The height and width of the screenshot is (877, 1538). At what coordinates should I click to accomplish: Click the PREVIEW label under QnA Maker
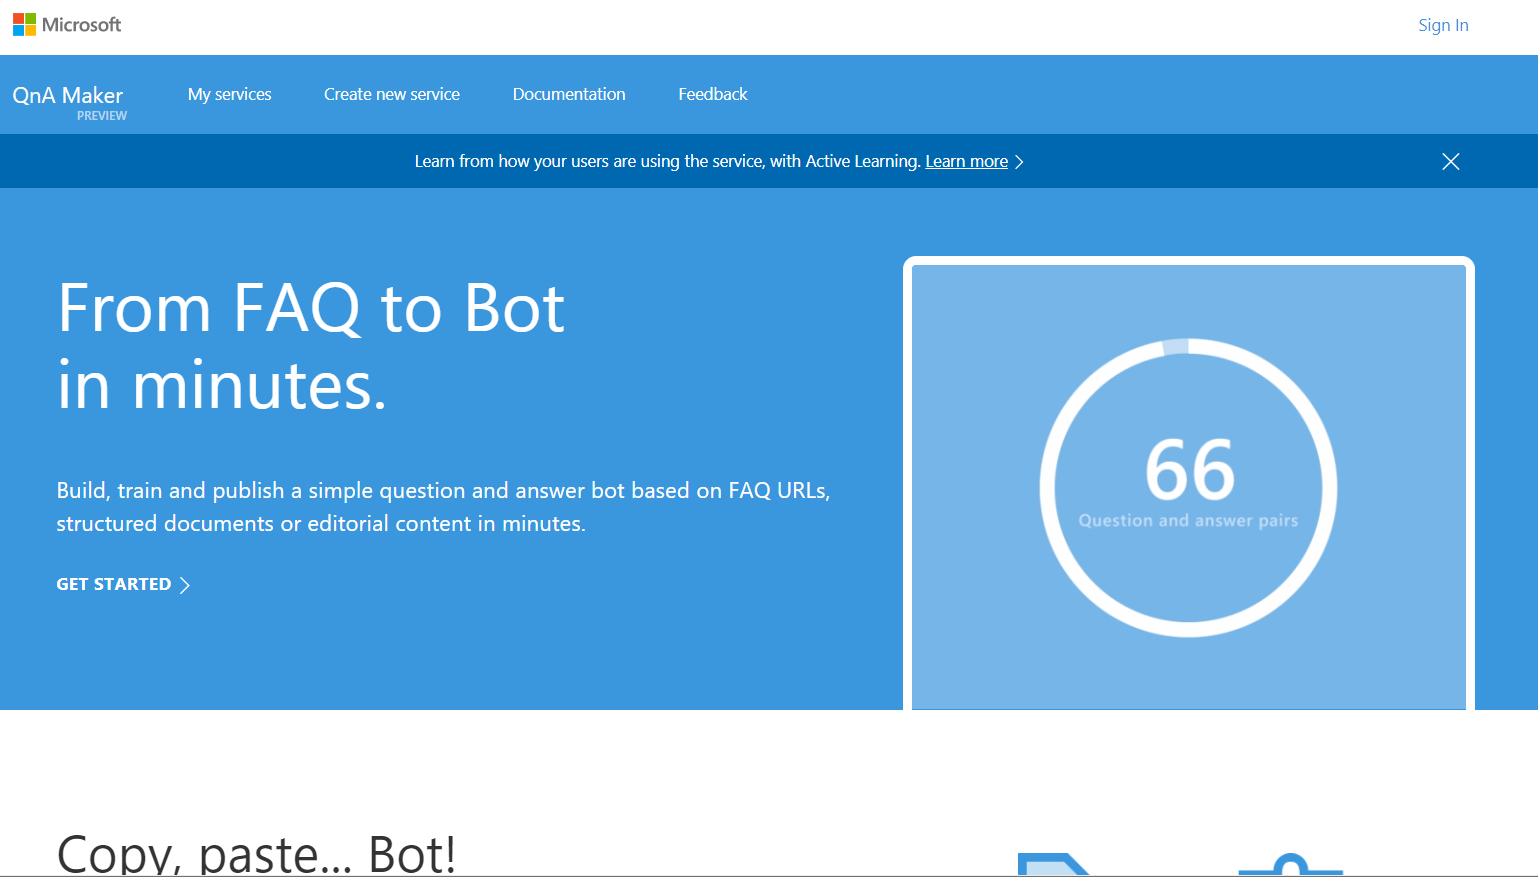pos(102,116)
